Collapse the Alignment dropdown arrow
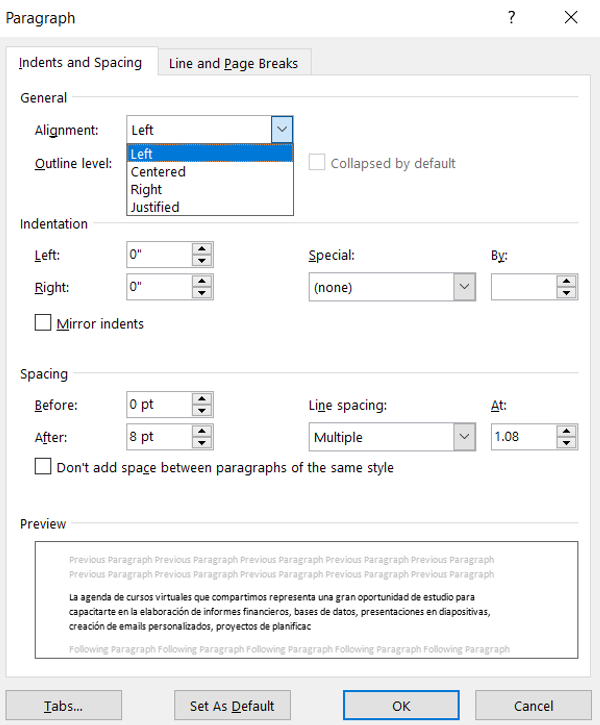This screenshot has height=725, width=600. [x=282, y=129]
